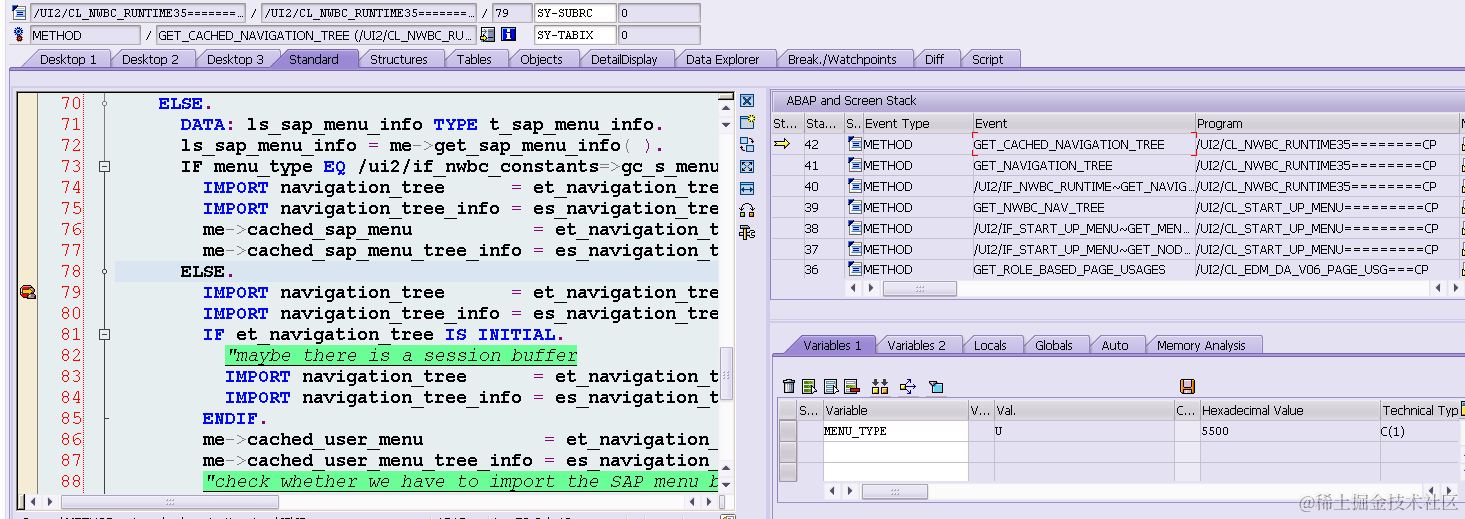Switch to the Desktop 2 tab
Image resolution: width=1465 pixels, height=519 pixels.
click(x=150, y=59)
